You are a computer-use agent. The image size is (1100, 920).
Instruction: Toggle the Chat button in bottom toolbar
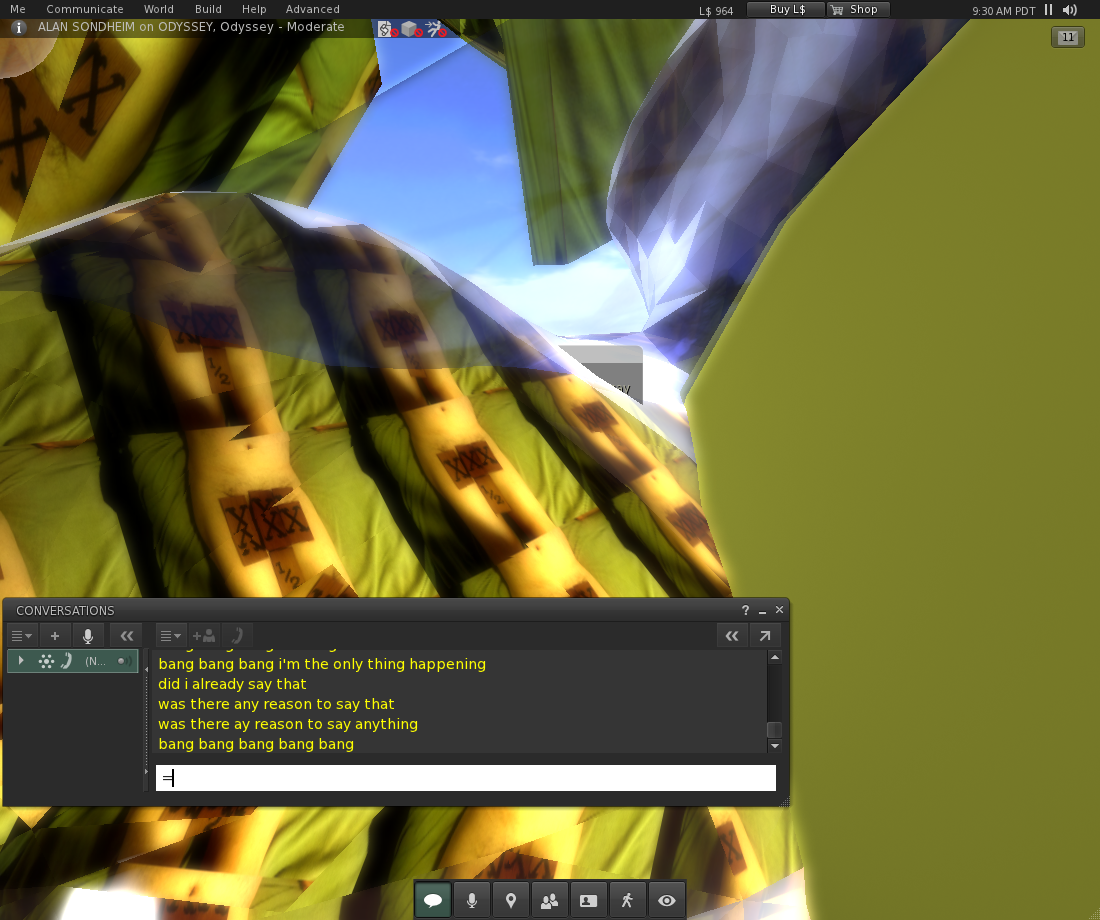tap(433, 900)
